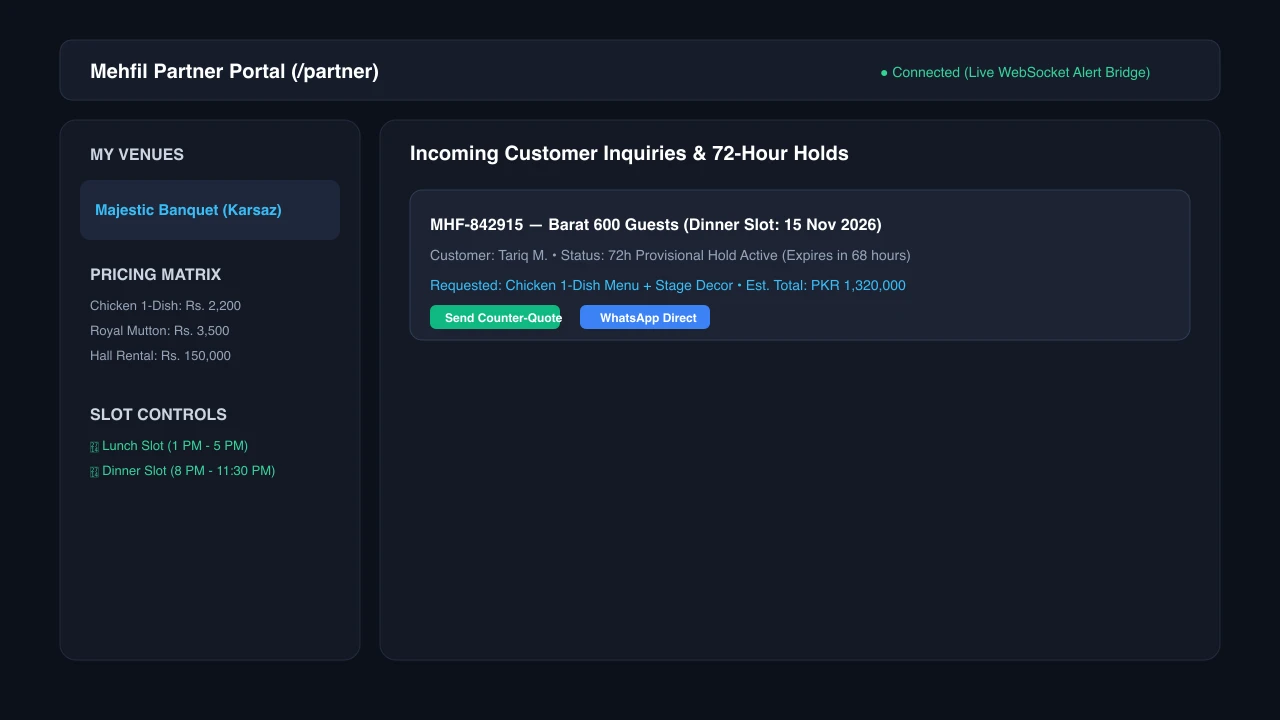This screenshot has width=1280, height=720.
Task: Click the SLOT CONTROLS heading
Action: point(158,414)
